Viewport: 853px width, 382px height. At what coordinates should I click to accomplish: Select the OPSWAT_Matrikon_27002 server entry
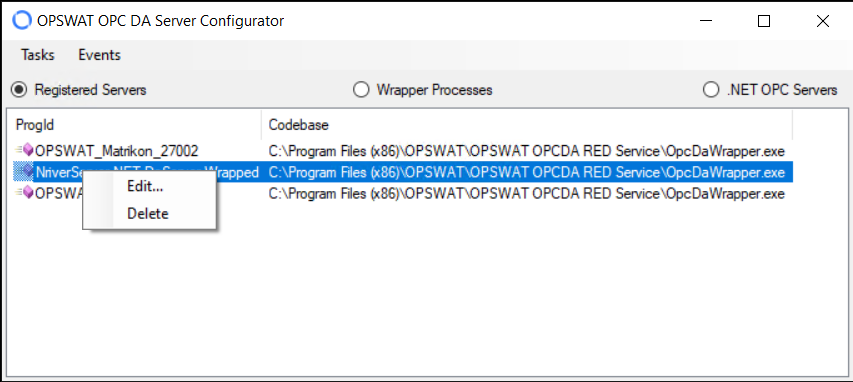tap(116, 151)
